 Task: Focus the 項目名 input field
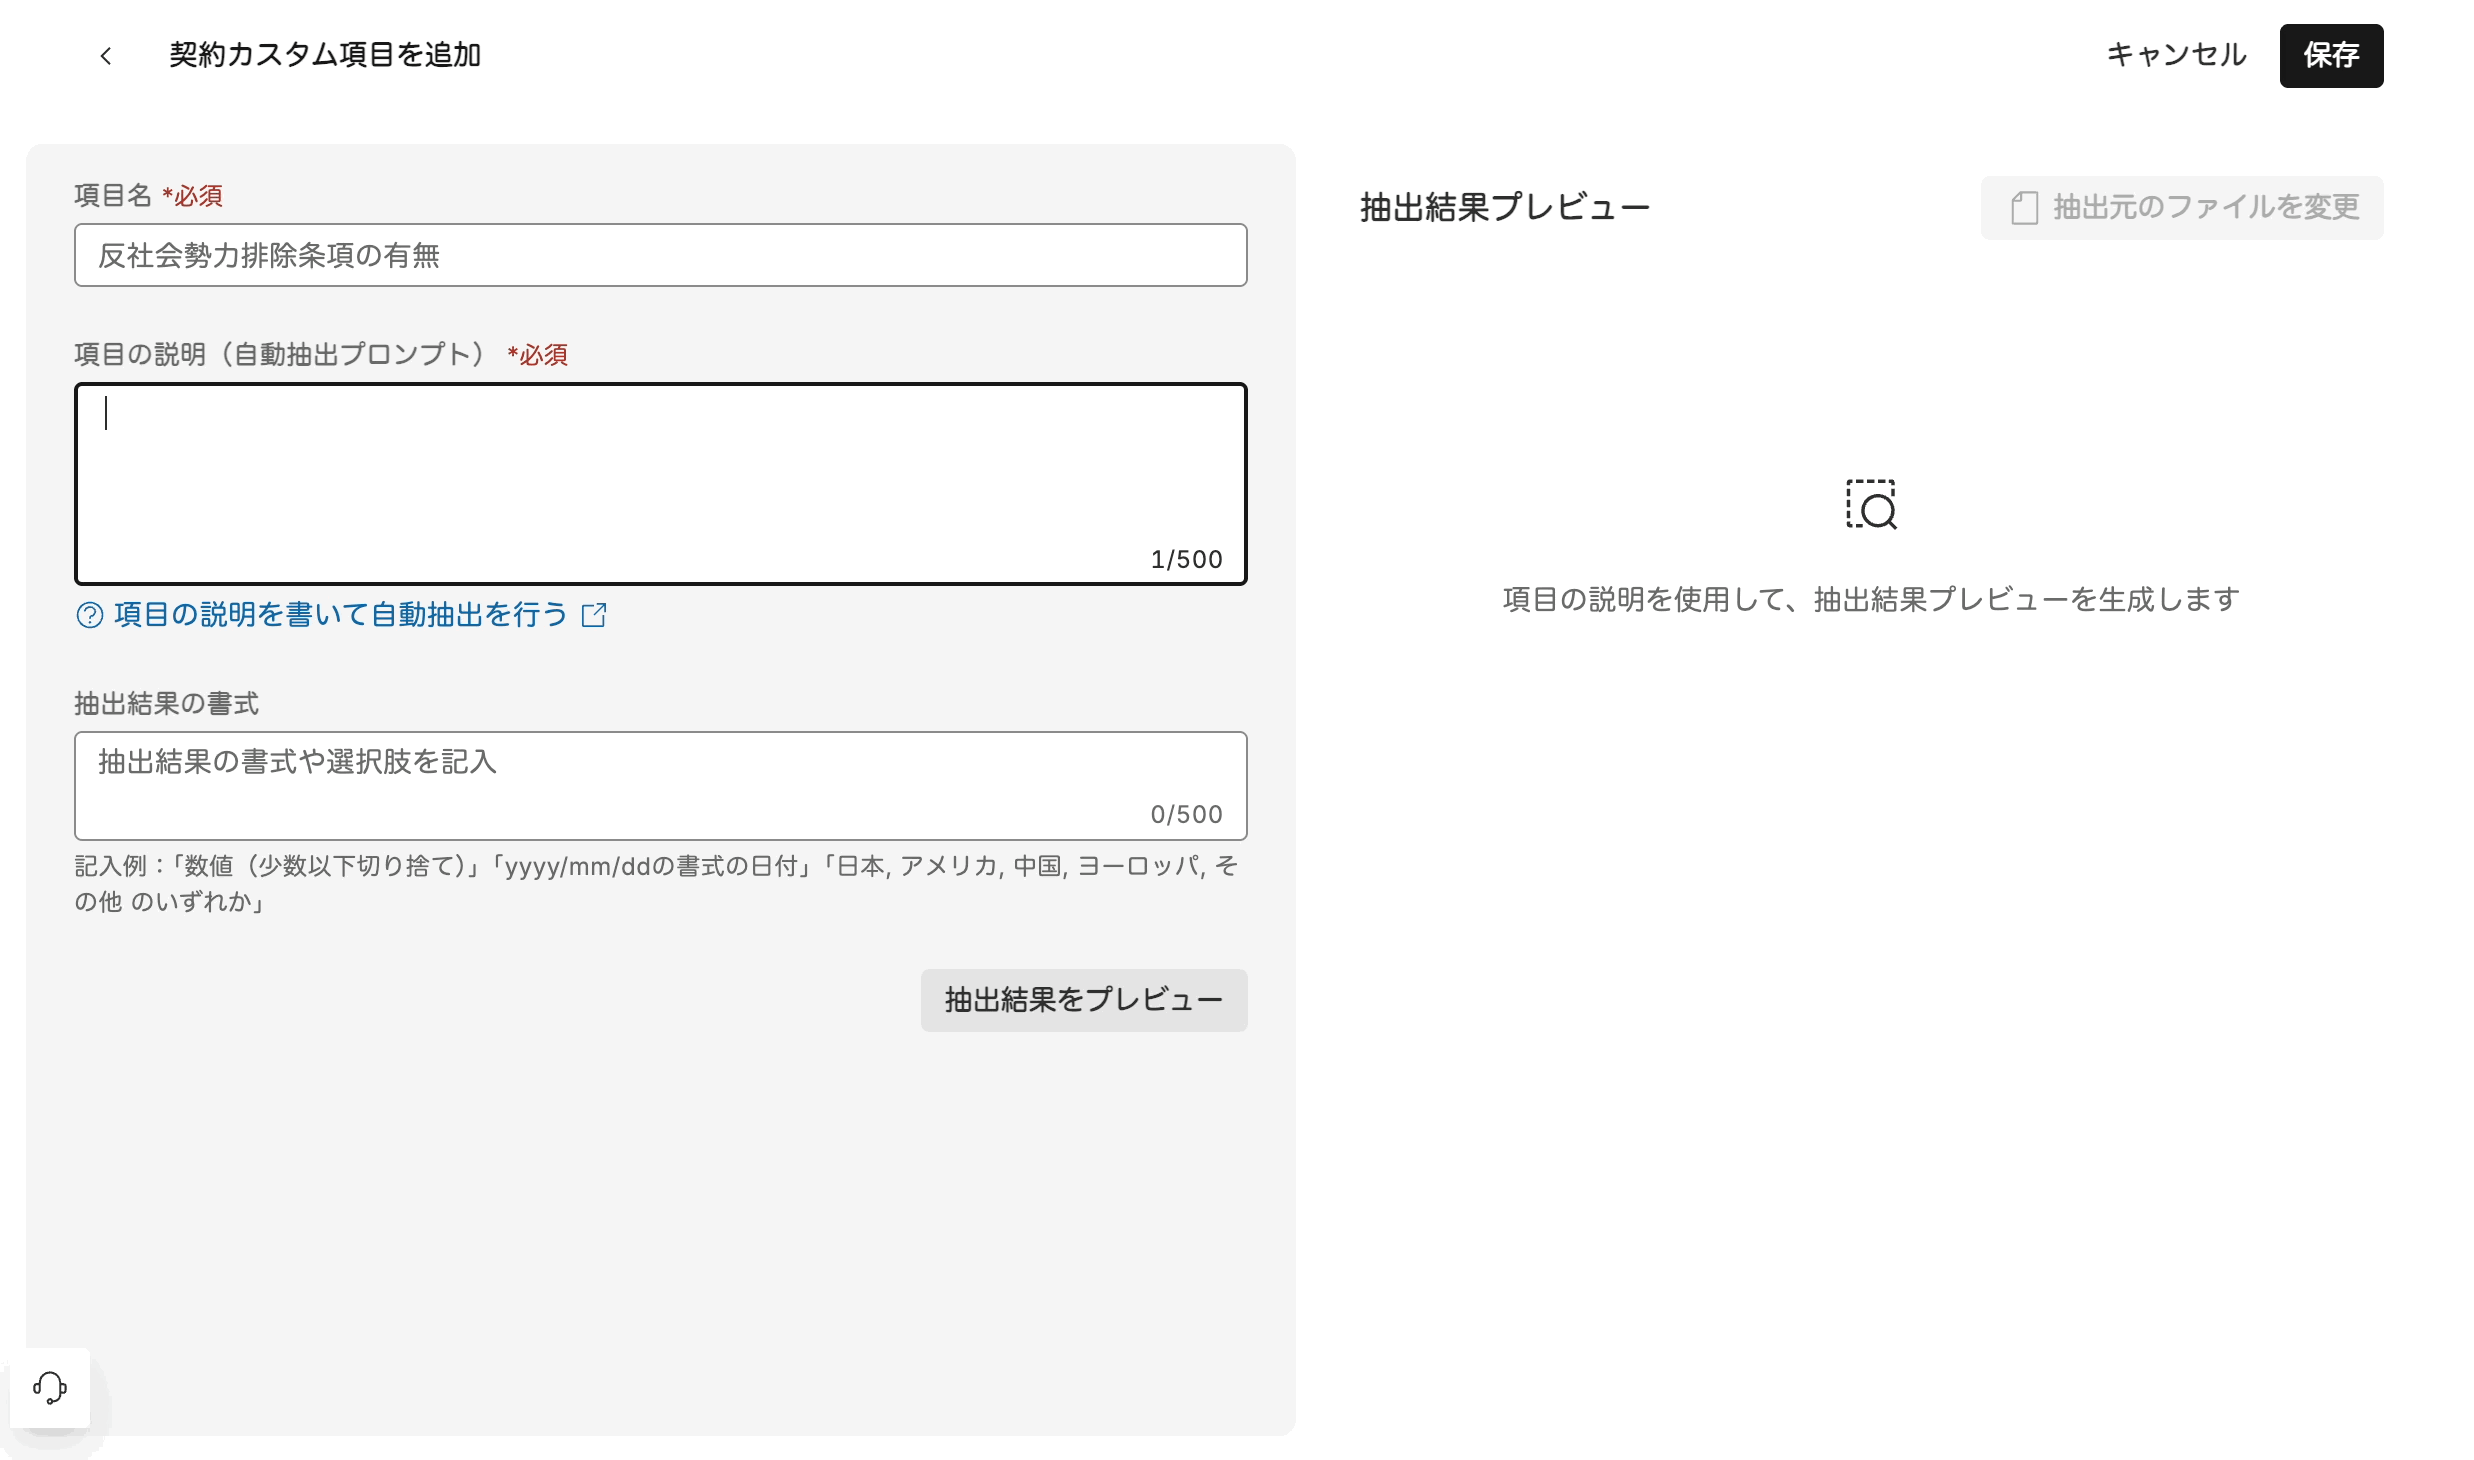point(660,255)
